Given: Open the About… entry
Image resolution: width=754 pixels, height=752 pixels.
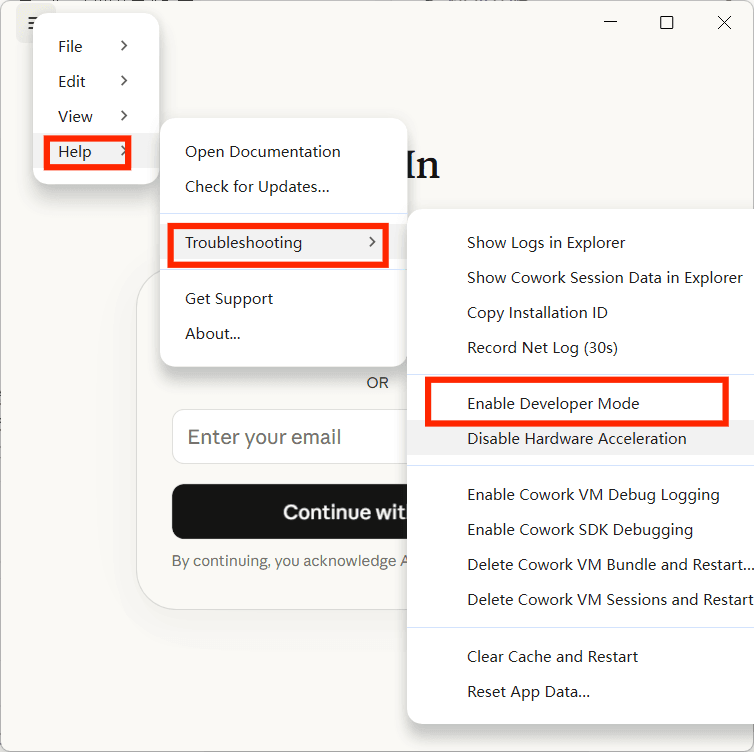Looking at the screenshot, I should pyautogui.click(x=283, y=334).
